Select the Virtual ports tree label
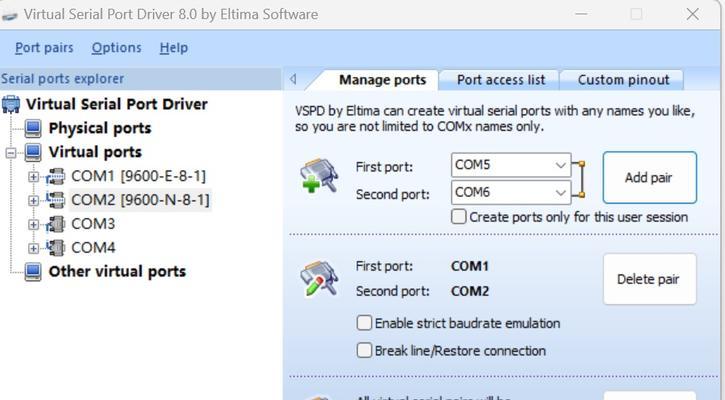The image size is (725, 400). point(95,152)
